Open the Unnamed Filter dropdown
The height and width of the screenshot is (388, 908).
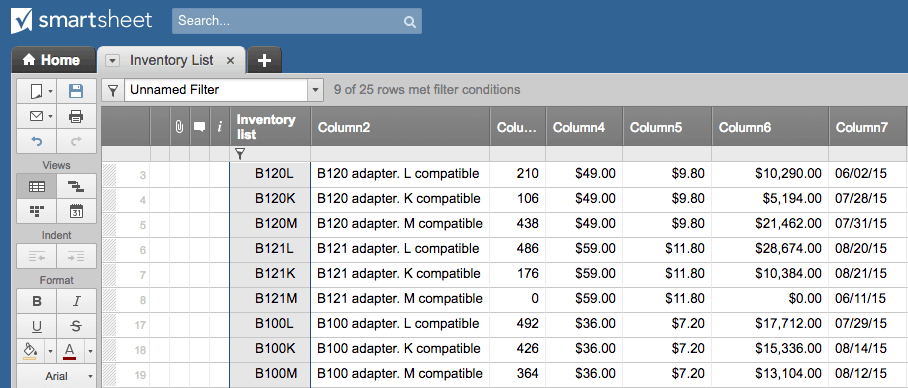point(315,90)
